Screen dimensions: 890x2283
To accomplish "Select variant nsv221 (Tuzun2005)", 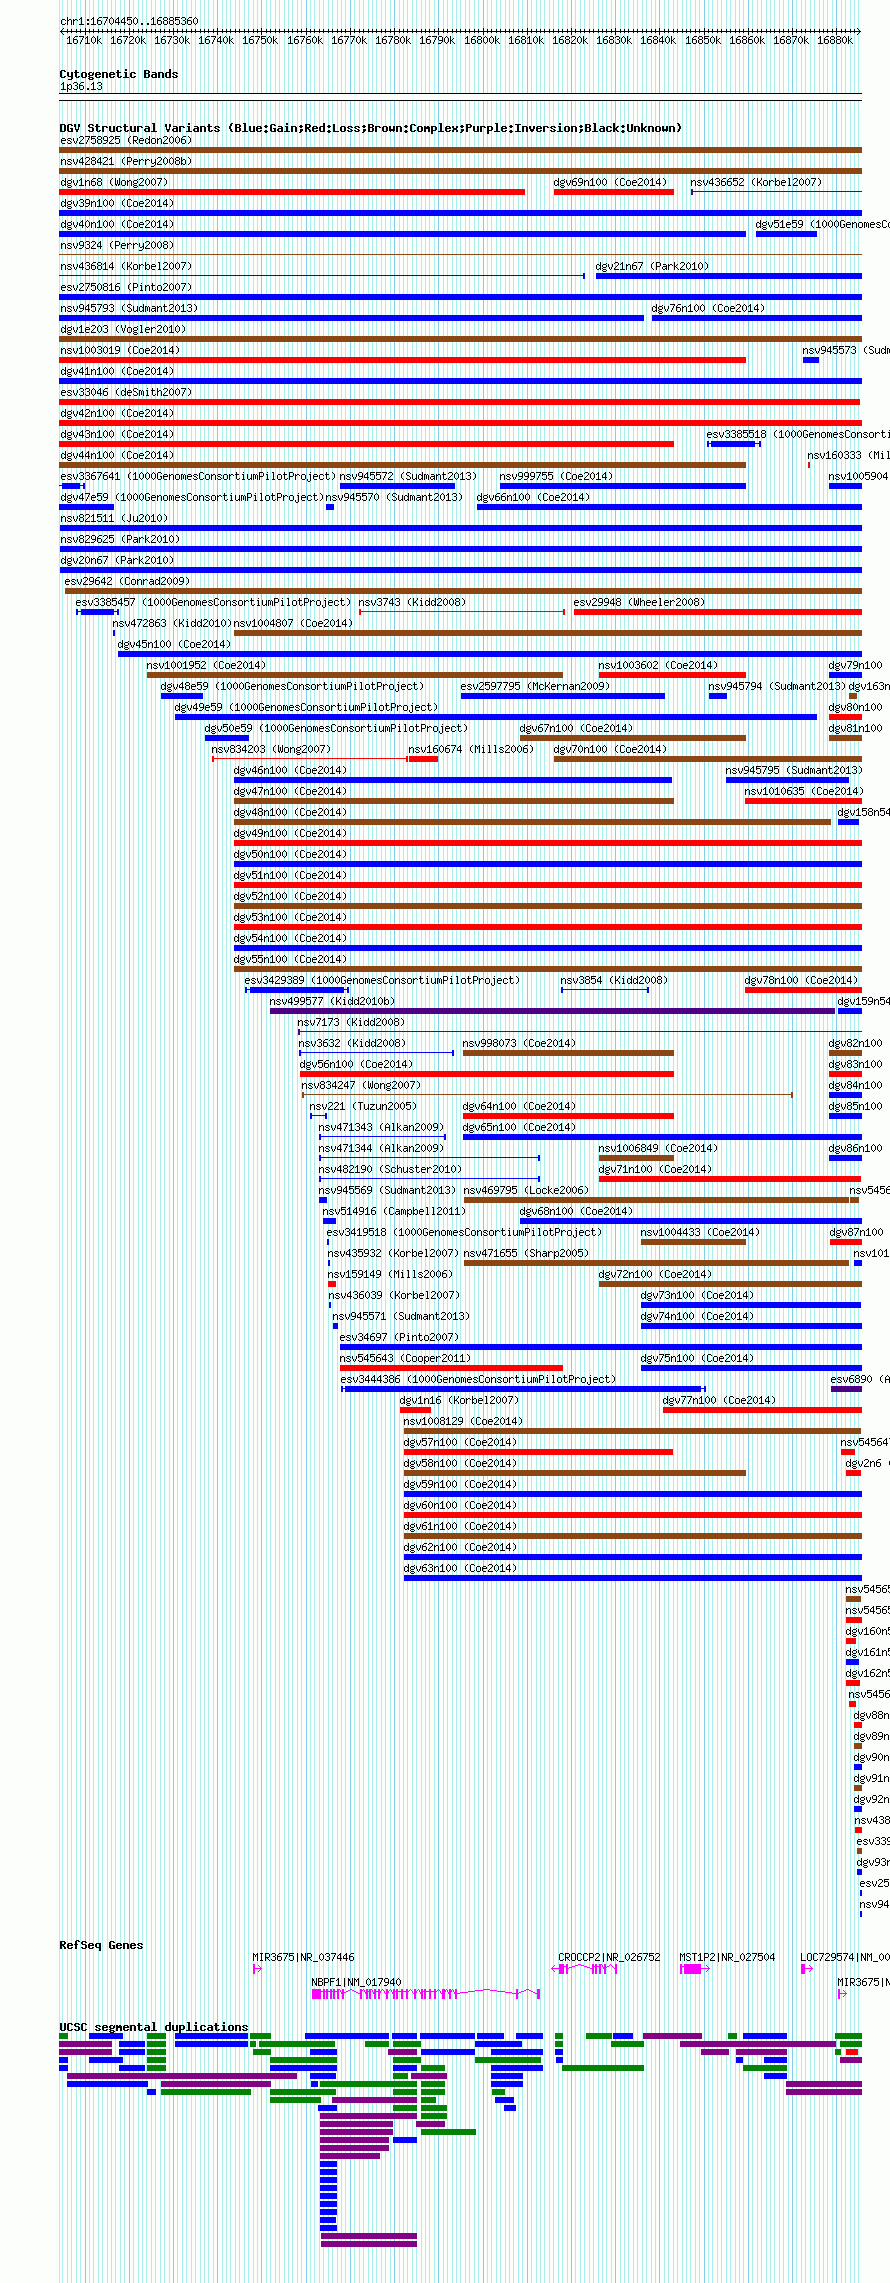I will (363, 1106).
